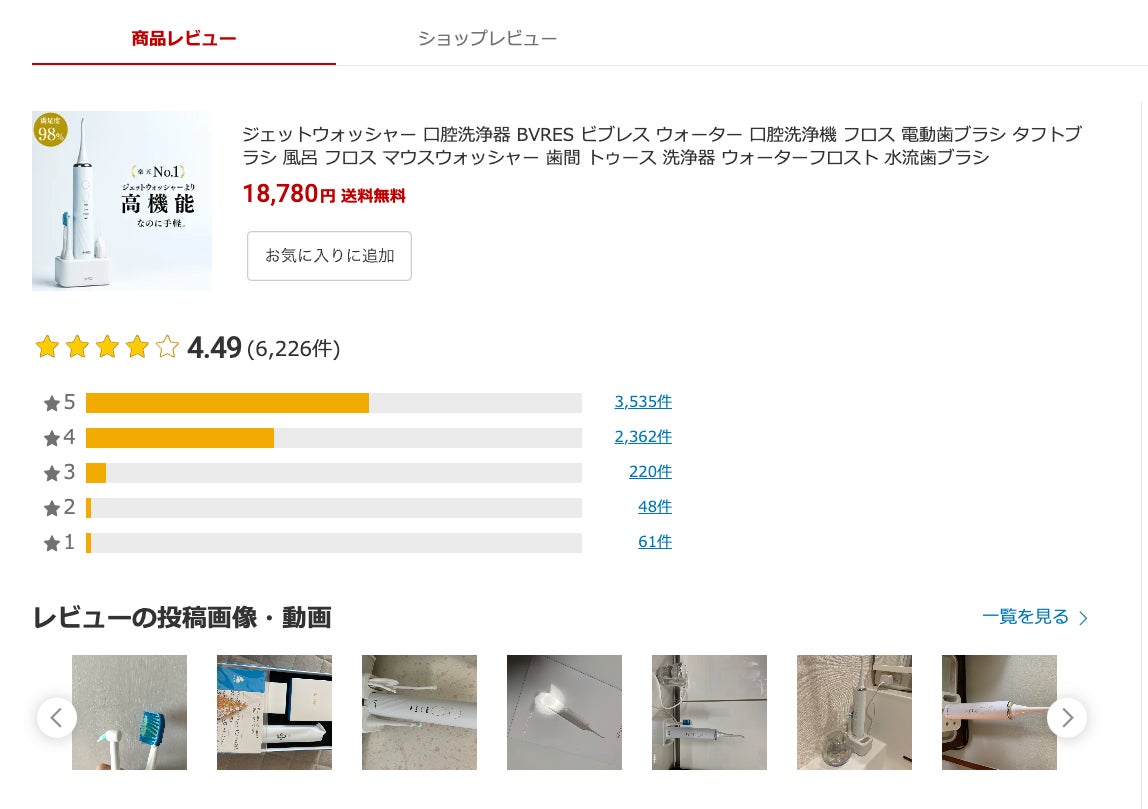The image size is (1148, 809).
Task: Open the toothbrush heads review photo
Action: [x=129, y=712]
